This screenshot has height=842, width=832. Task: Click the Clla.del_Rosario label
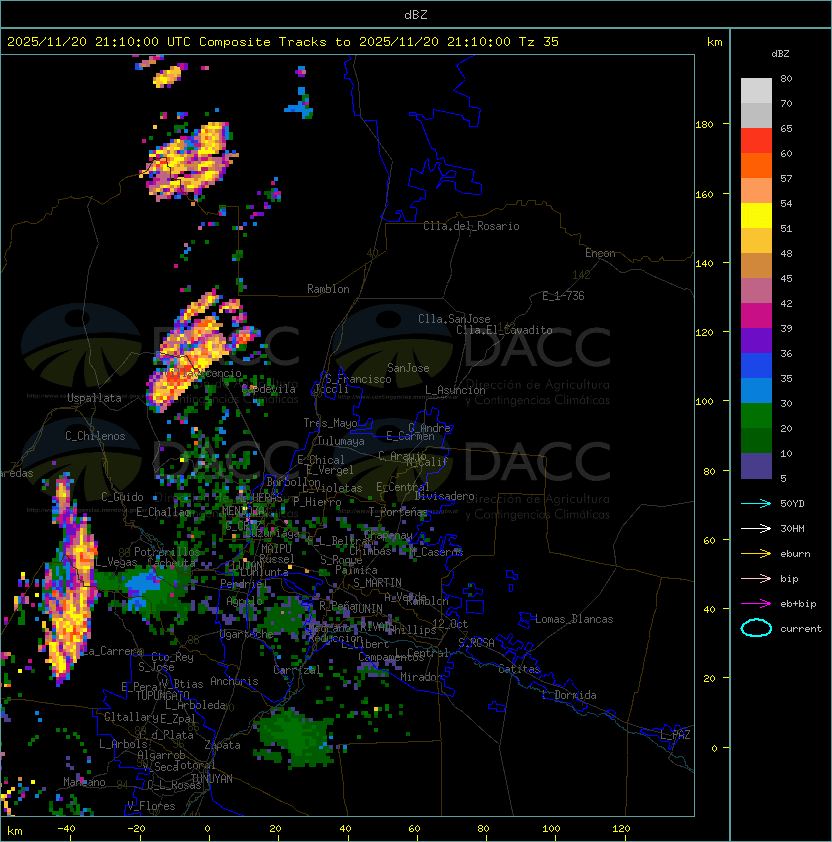point(471,226)
